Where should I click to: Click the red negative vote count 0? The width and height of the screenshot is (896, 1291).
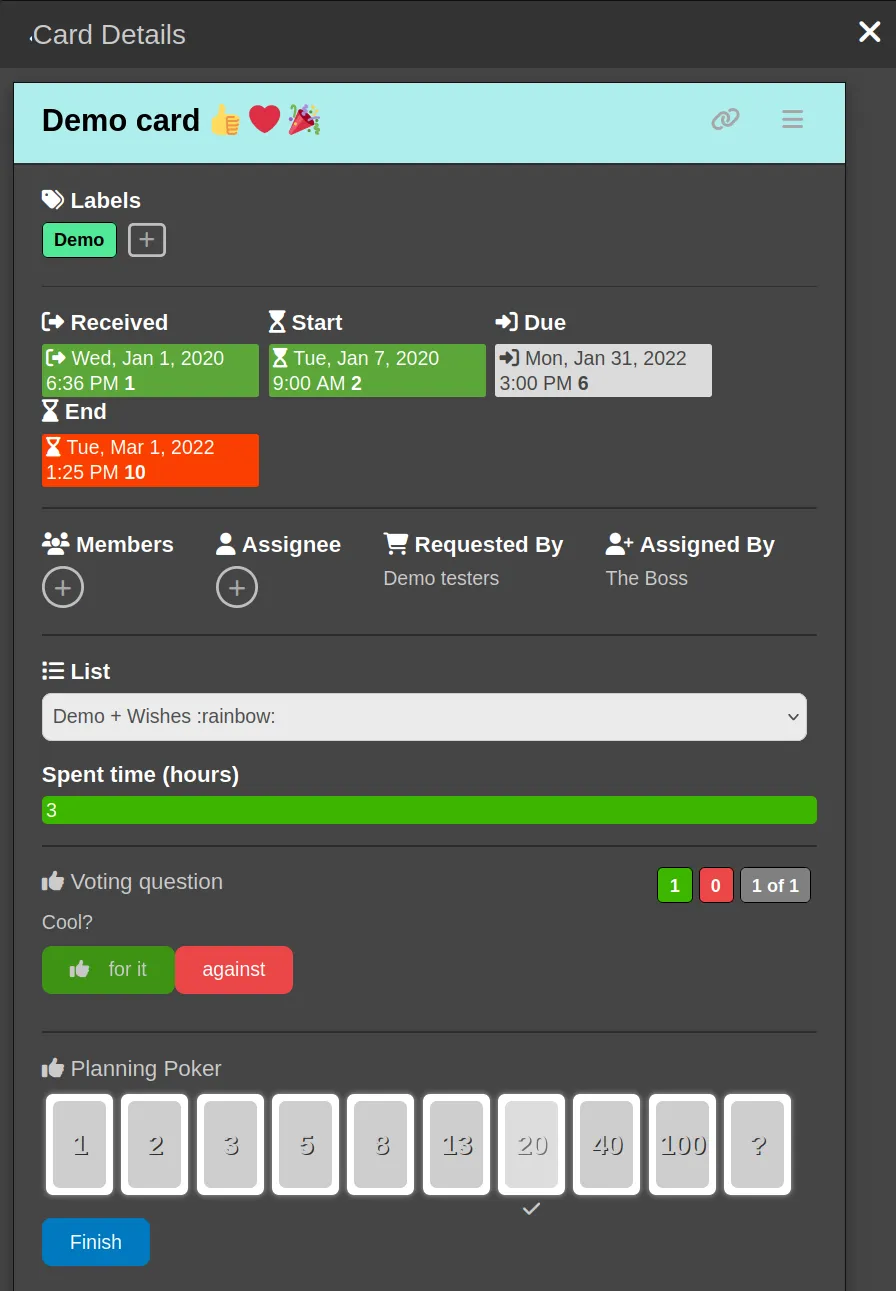[716, 886]
